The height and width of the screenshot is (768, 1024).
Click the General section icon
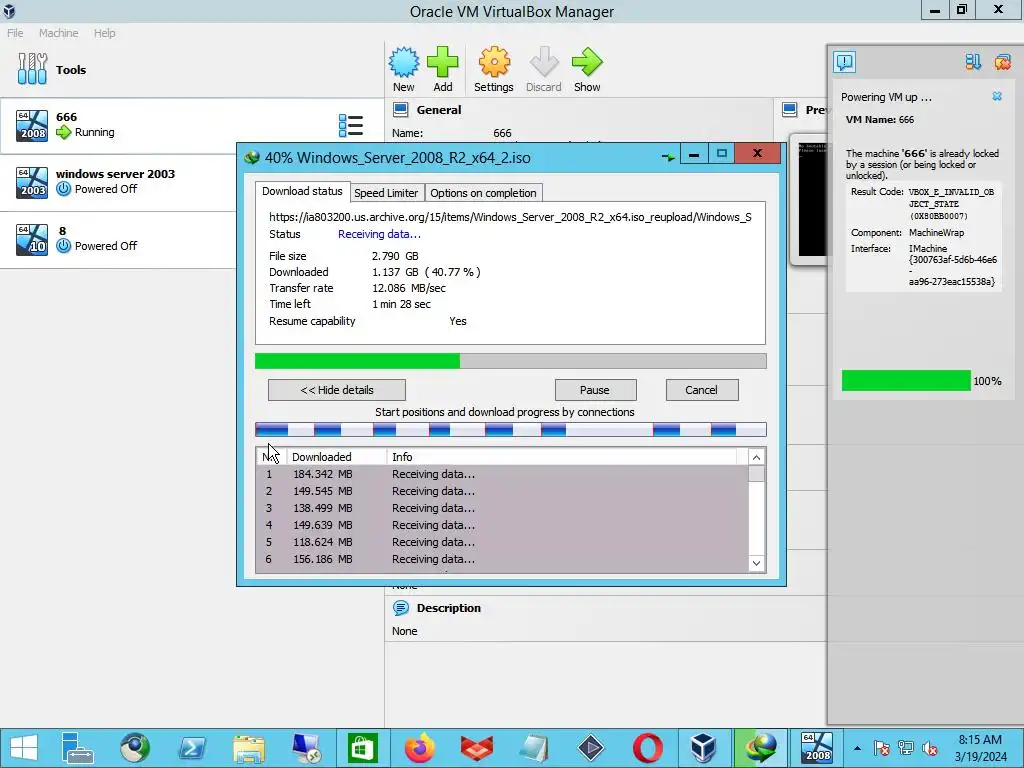[400, 110]
